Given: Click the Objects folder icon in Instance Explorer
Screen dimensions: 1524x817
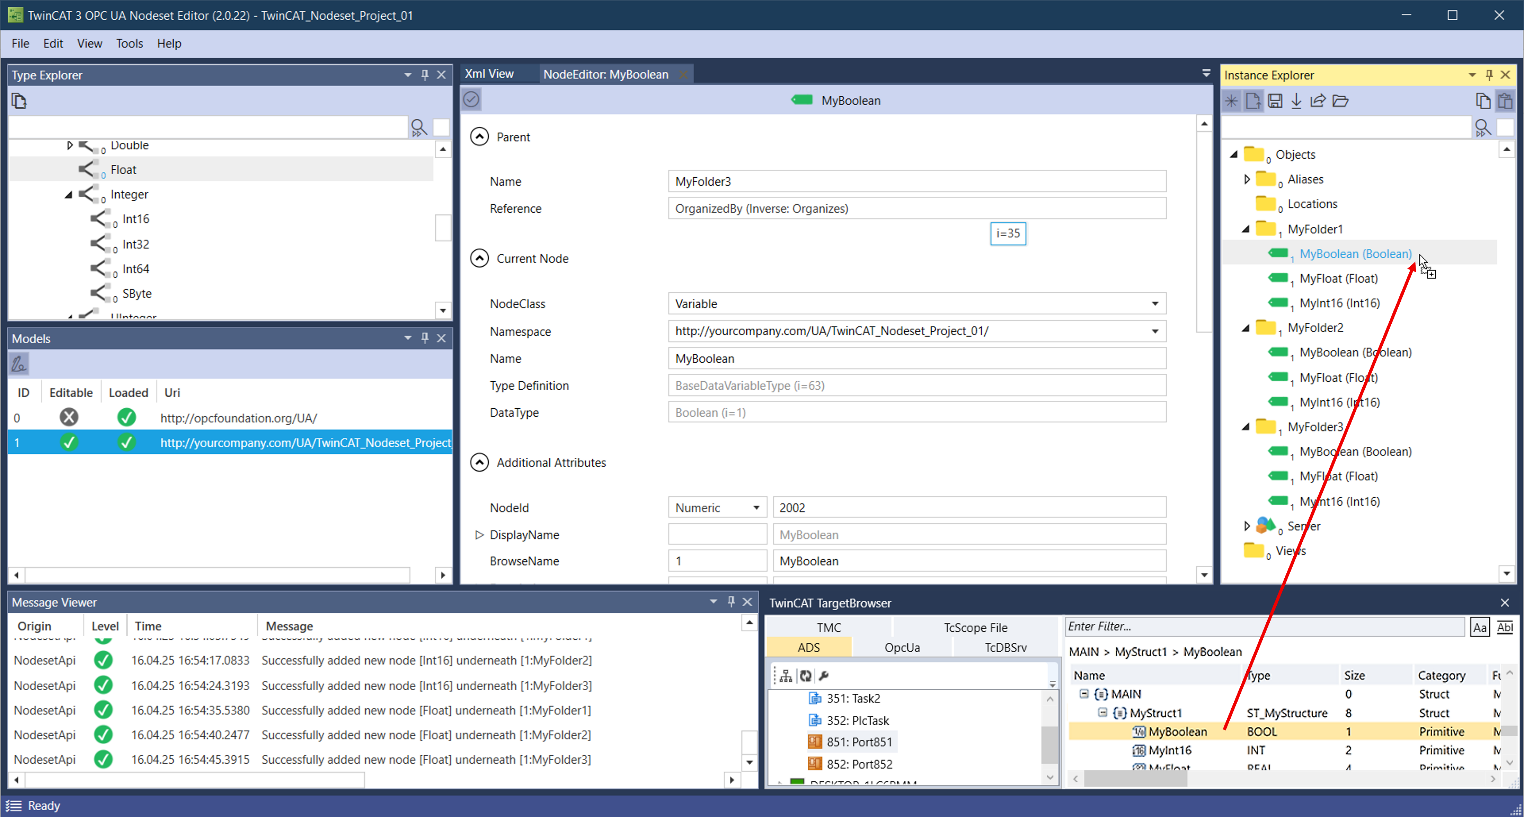Looking at the screenshot, I should tap(1254, 154).
